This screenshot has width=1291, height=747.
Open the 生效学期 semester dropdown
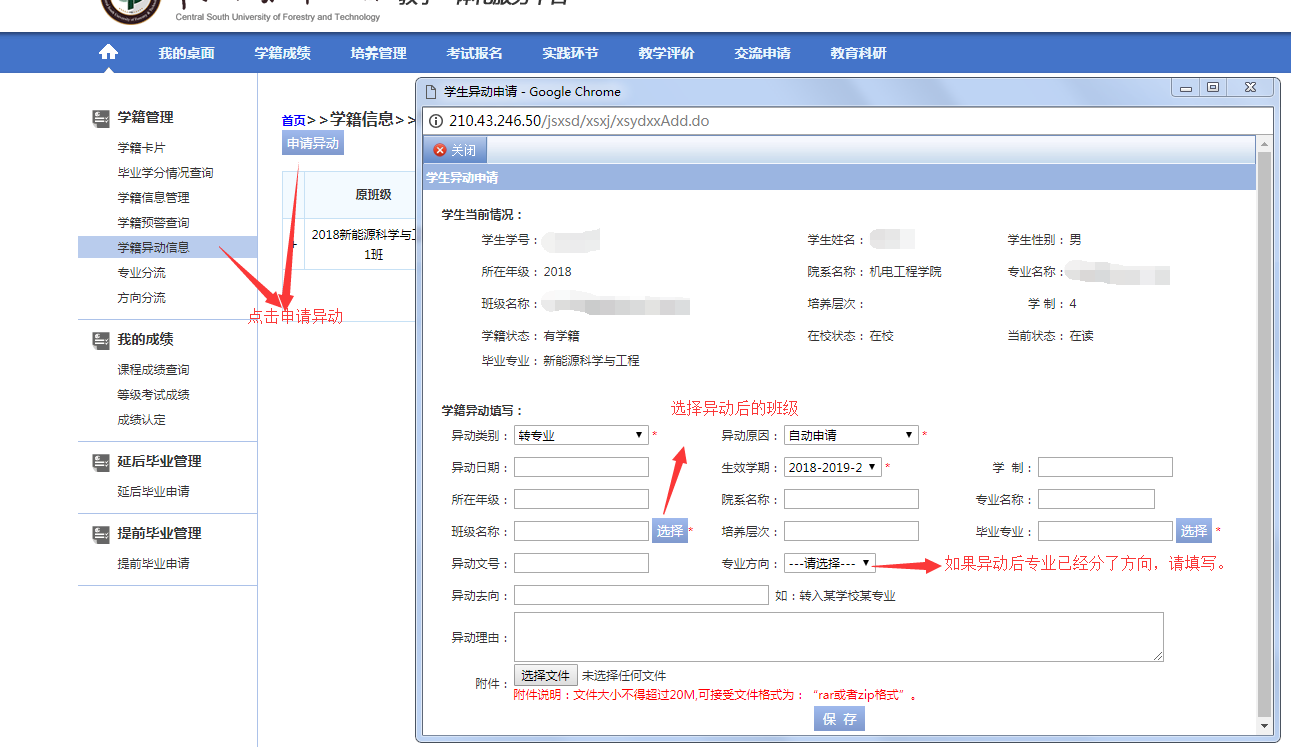pos(832,467)
